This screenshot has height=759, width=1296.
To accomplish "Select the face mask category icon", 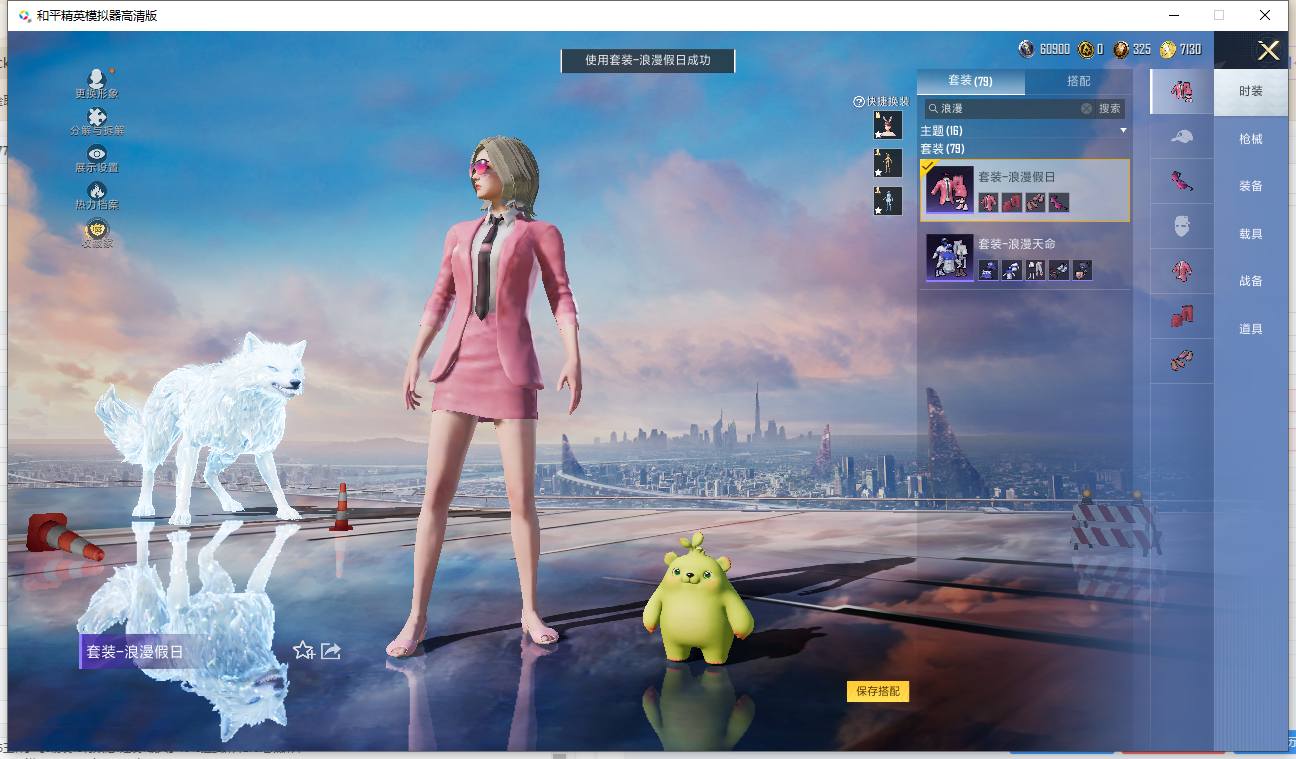I will click(x=1182, y=227).
